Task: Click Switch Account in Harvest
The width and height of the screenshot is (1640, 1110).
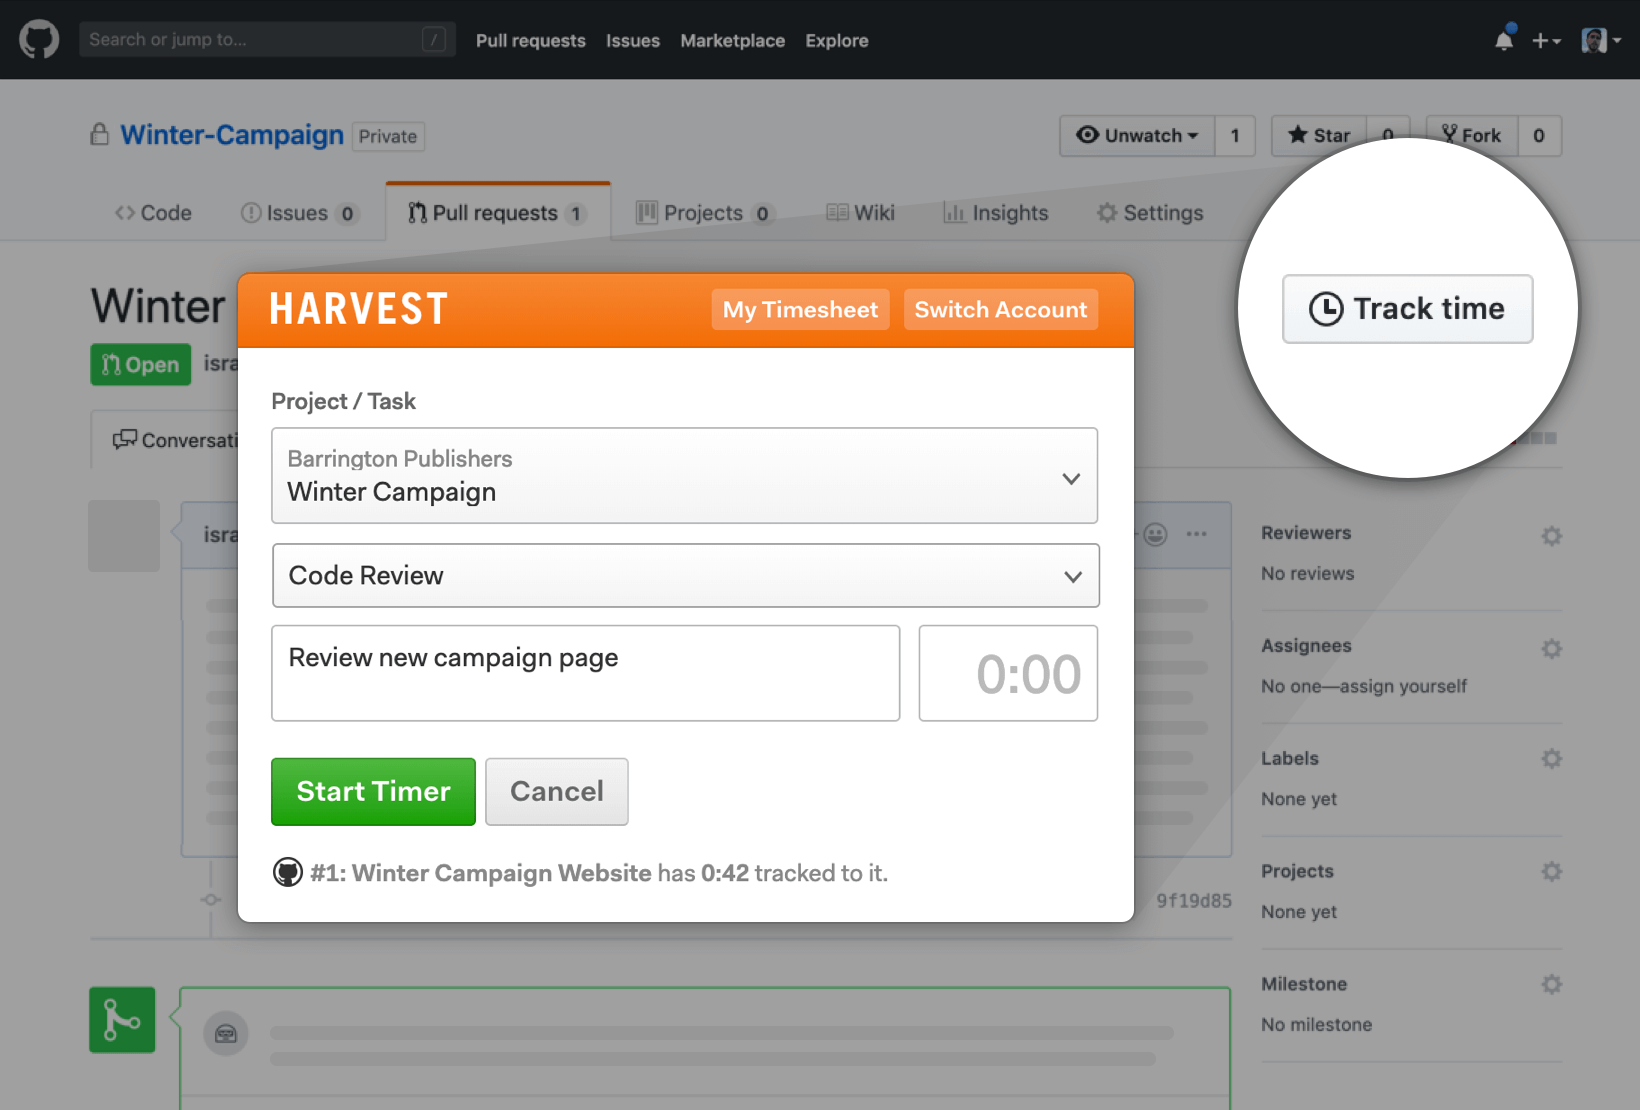Action: pos(1000,310)
